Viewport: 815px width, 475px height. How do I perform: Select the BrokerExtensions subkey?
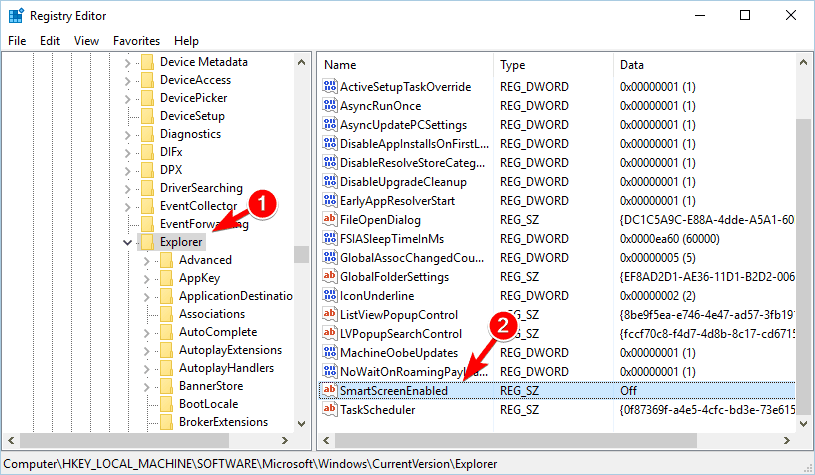tap(224, 422)
